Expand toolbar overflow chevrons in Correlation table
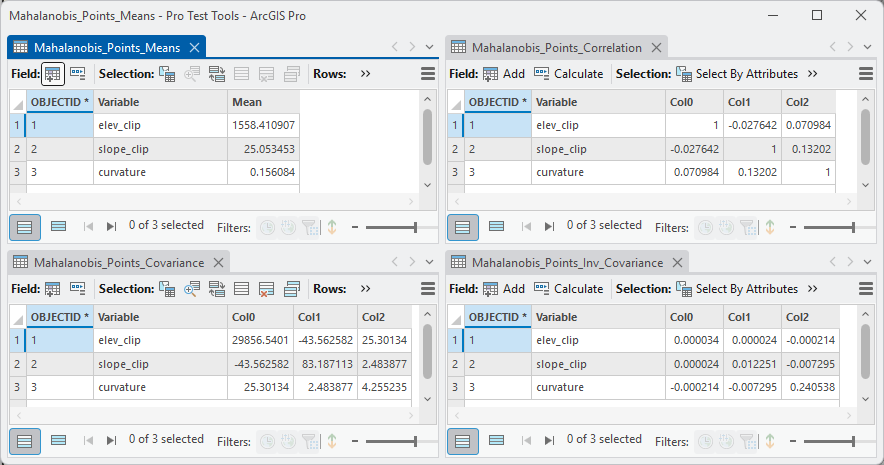 [x=812, y=74]
